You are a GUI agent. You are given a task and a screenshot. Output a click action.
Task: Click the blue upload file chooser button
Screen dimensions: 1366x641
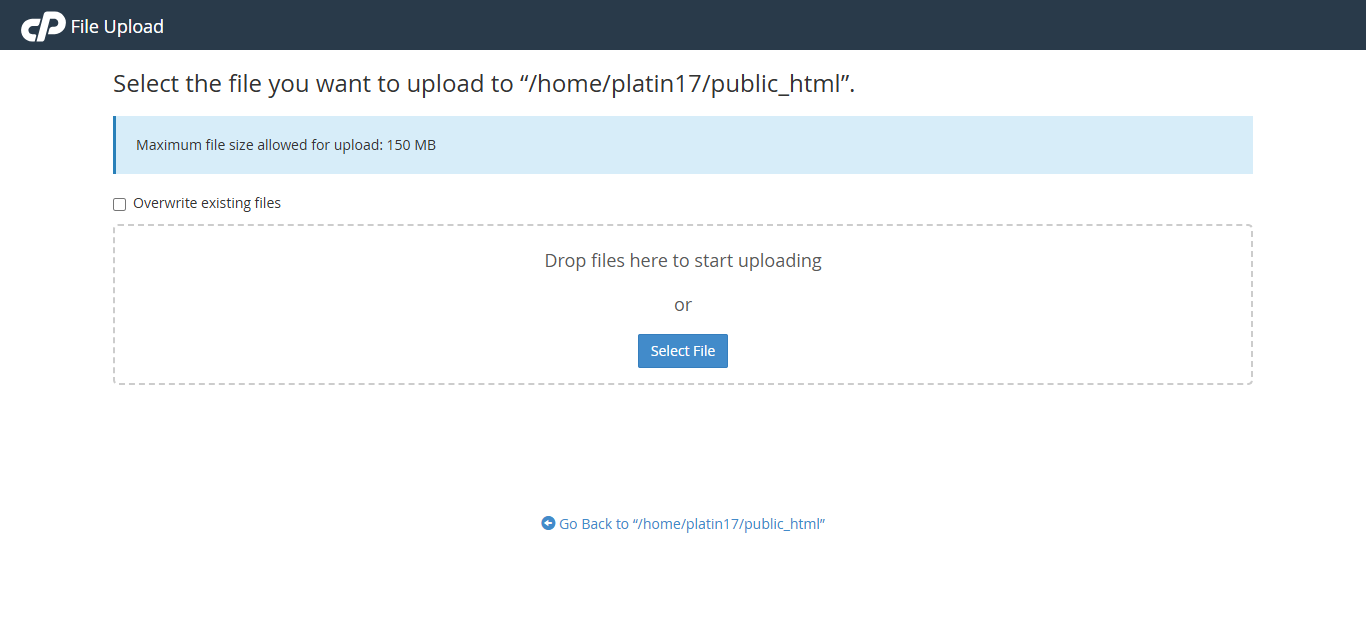point(683,350)
